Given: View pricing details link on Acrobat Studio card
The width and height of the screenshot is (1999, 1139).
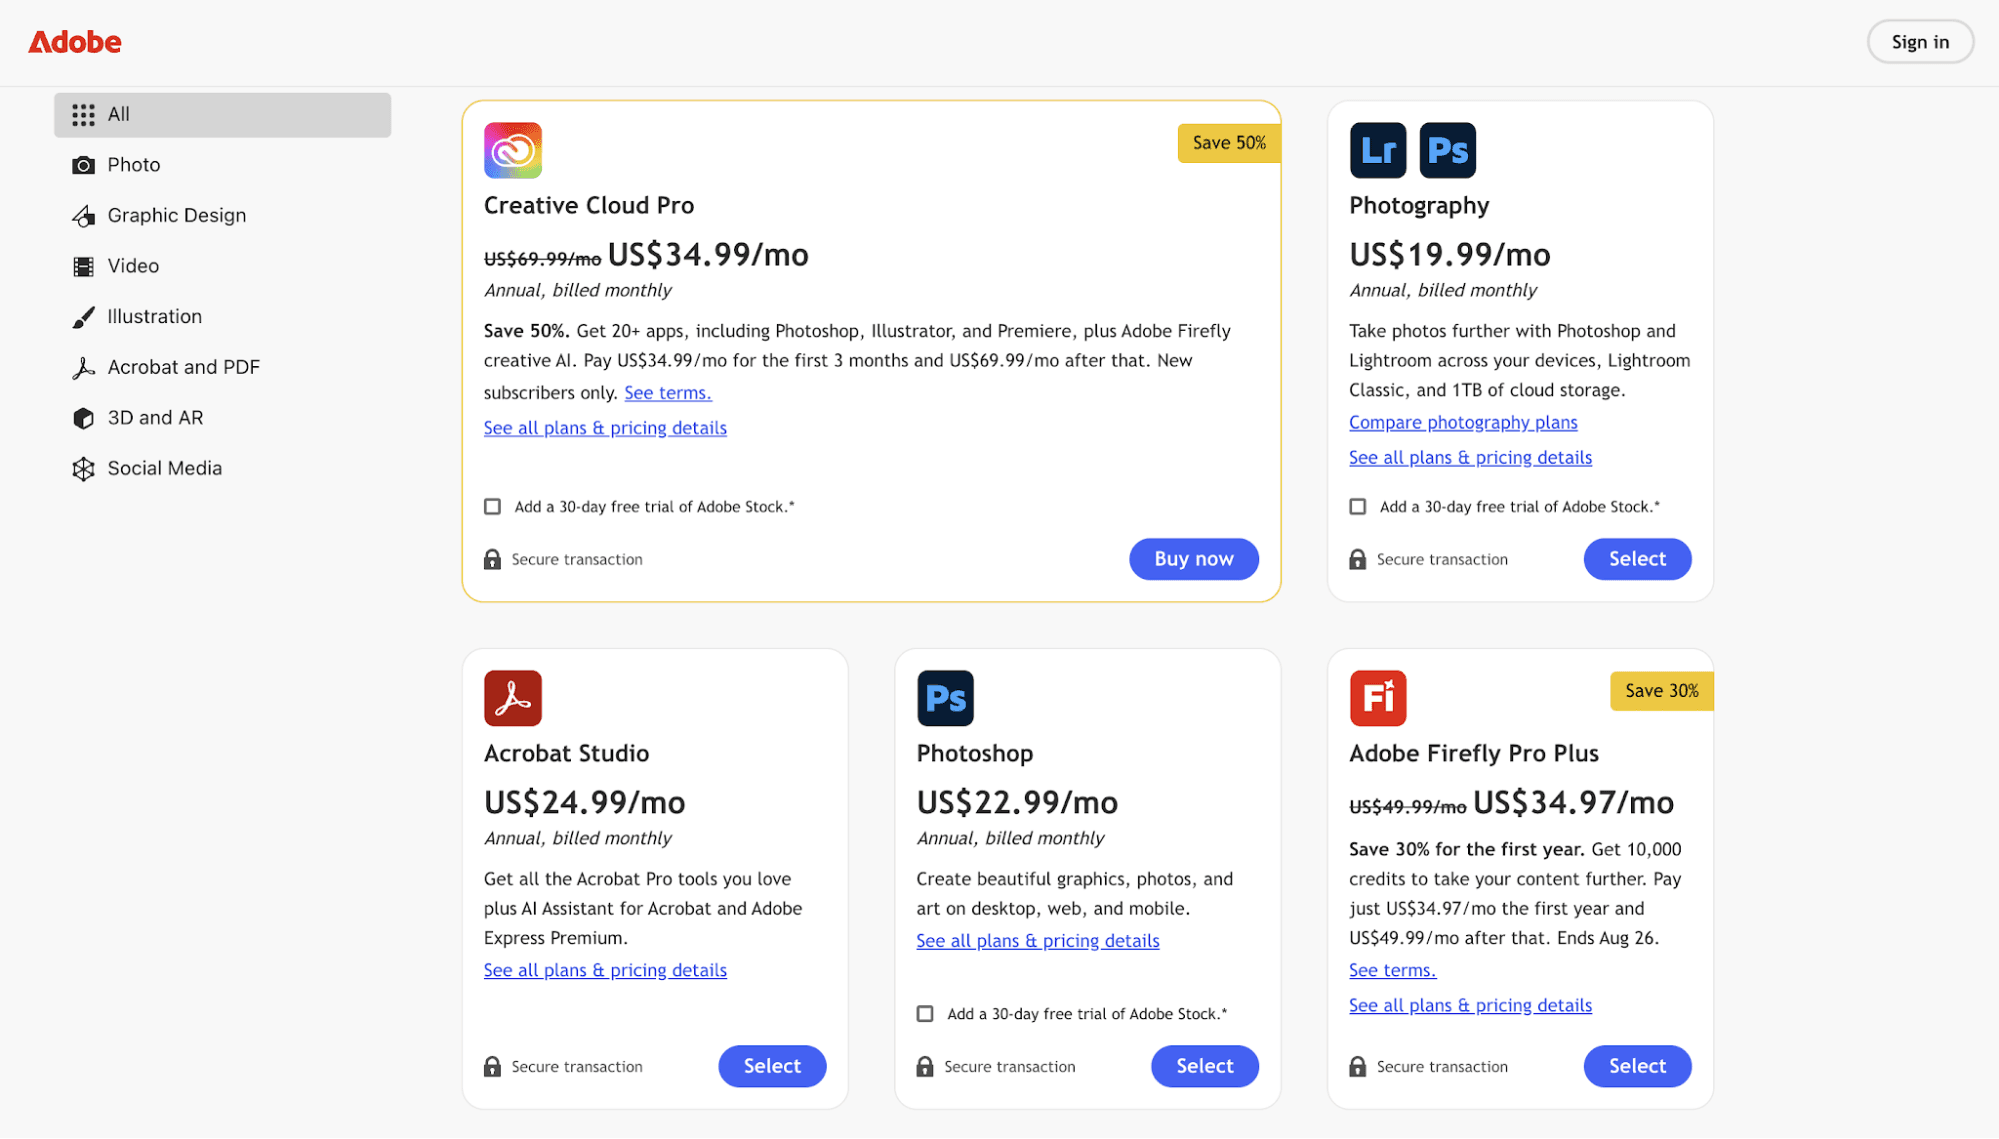Looking at the screenshot, I should [605, 971].
